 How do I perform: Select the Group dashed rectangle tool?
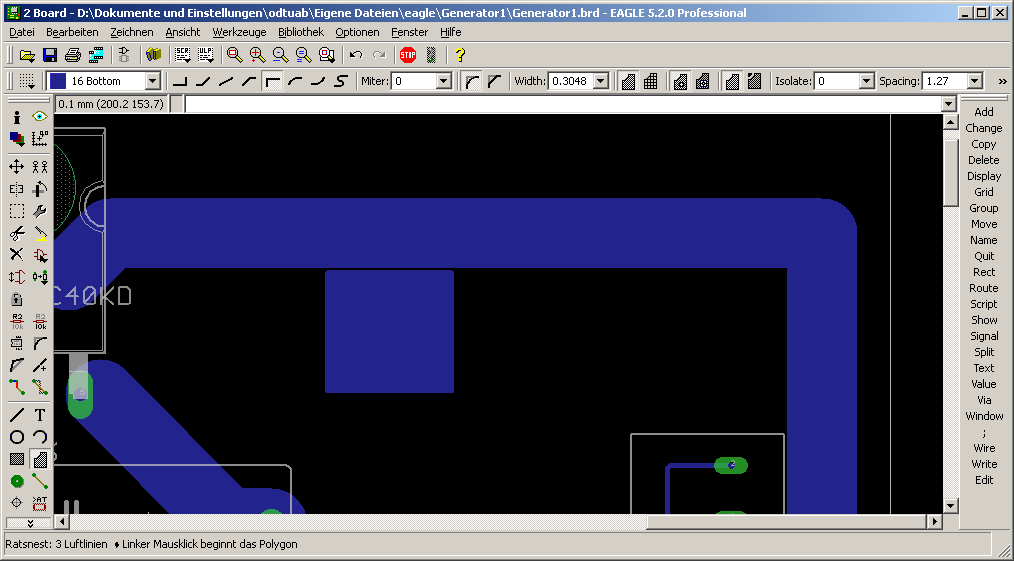pyautogui.click(x=17, y=211)
